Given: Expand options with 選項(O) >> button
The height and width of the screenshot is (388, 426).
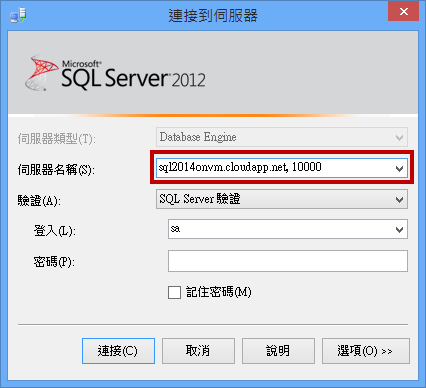Looking at the screenshot, I should click(366, 351).
